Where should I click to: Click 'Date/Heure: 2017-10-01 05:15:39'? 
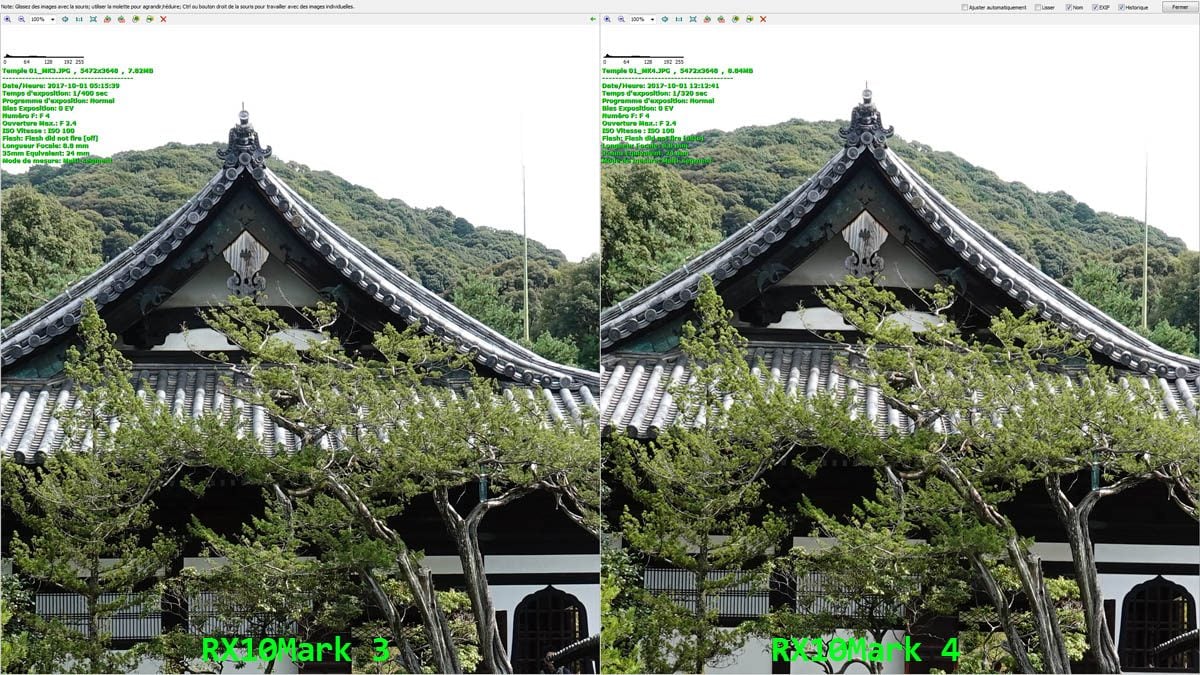[x=61, y=86]
